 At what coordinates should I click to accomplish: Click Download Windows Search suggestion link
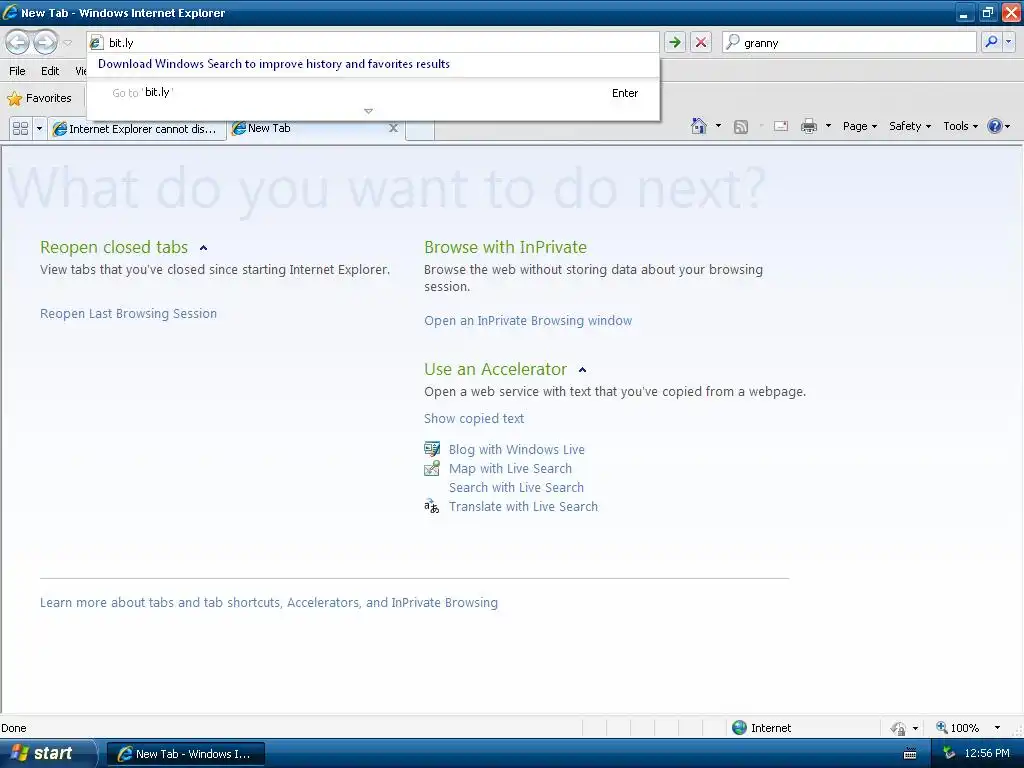pyautogui.click(x=274, y=64)
